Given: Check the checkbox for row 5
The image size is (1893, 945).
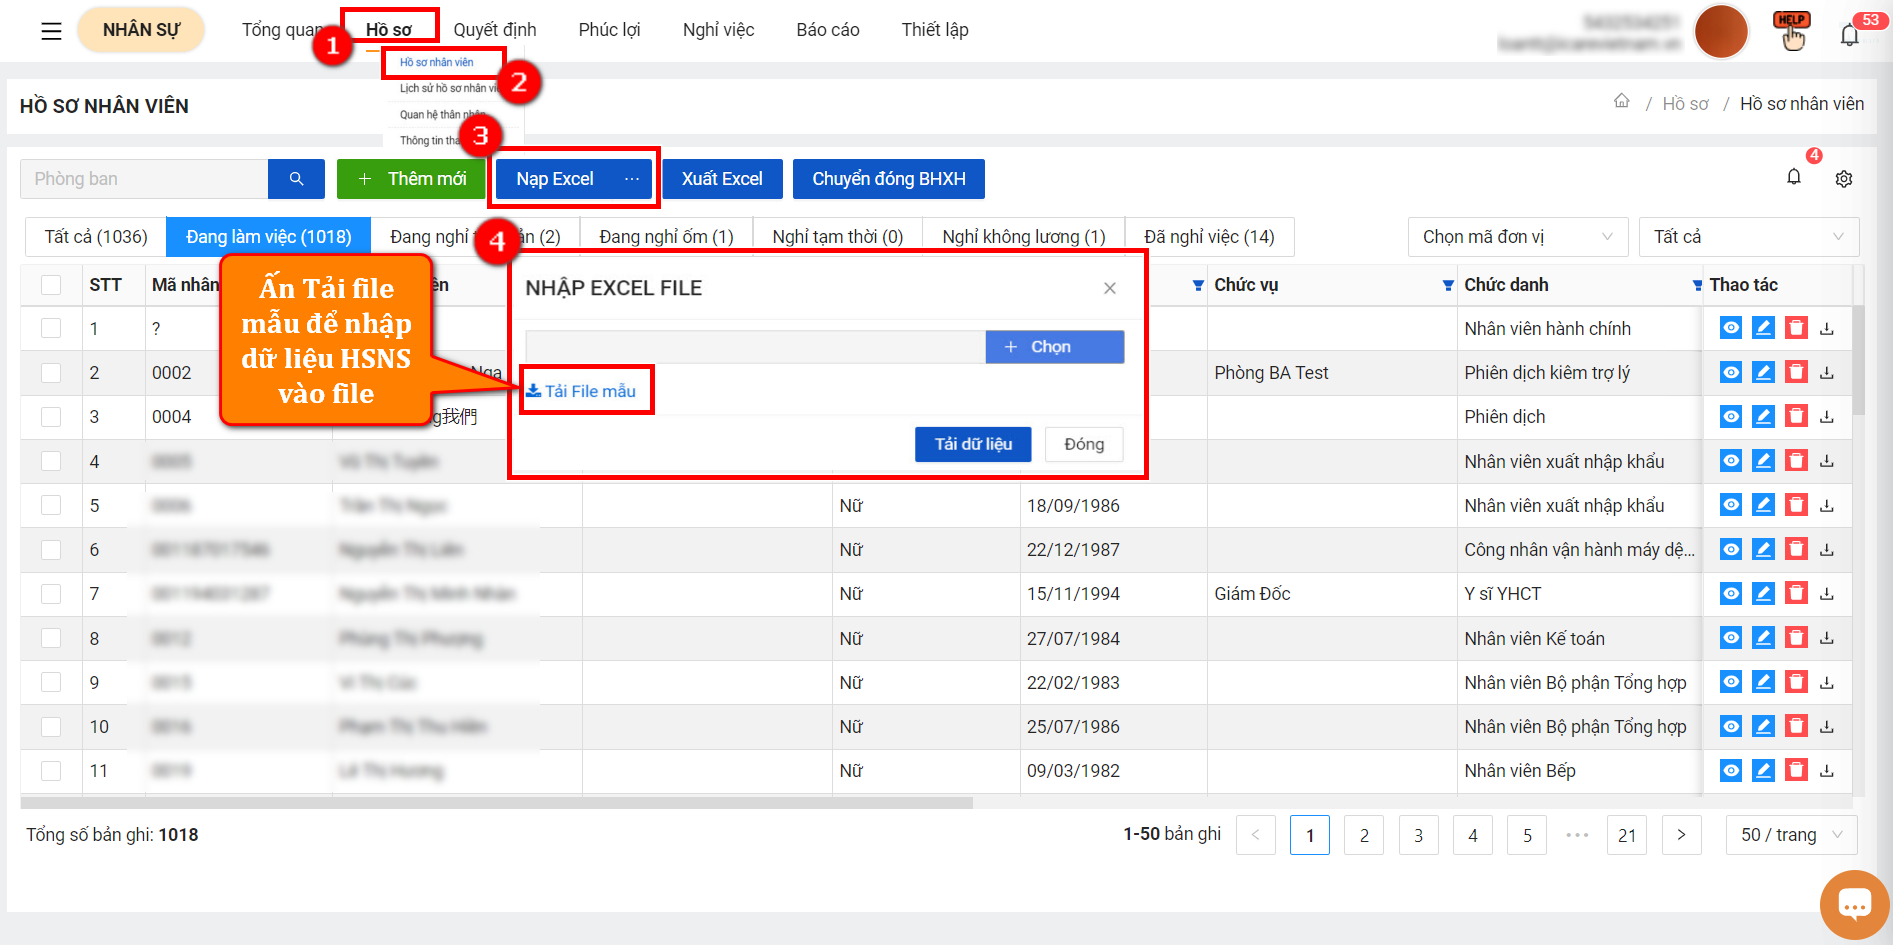Looking at the screenshot, I should pyautogui.click(x=51, y=505).
